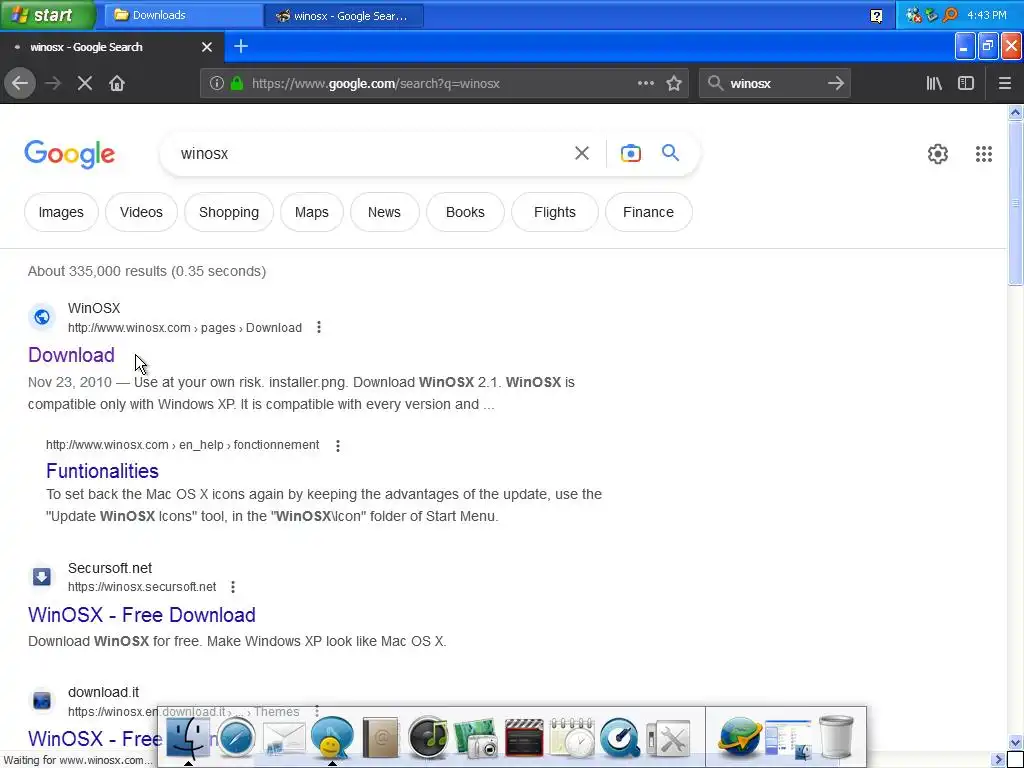Open Google quick settings gear
Image resolution: width=1024 pixels, height=768 pixels.
click(x=938, y=154)
